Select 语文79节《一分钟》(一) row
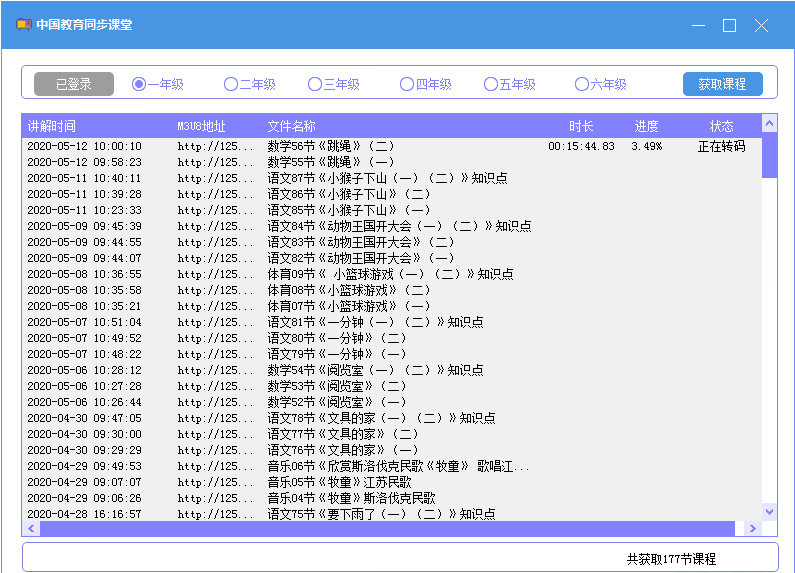This screenshot has height=573, width=795. pos(391,354)
